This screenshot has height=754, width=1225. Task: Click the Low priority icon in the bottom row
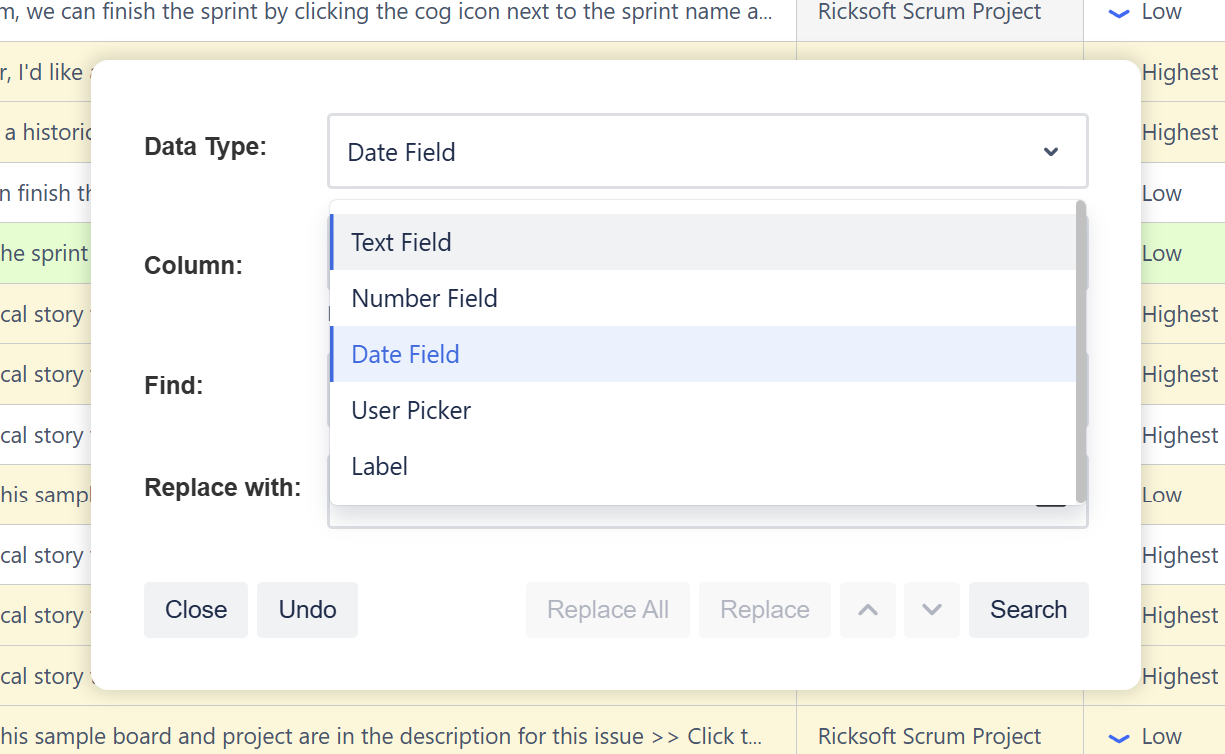1120,738
